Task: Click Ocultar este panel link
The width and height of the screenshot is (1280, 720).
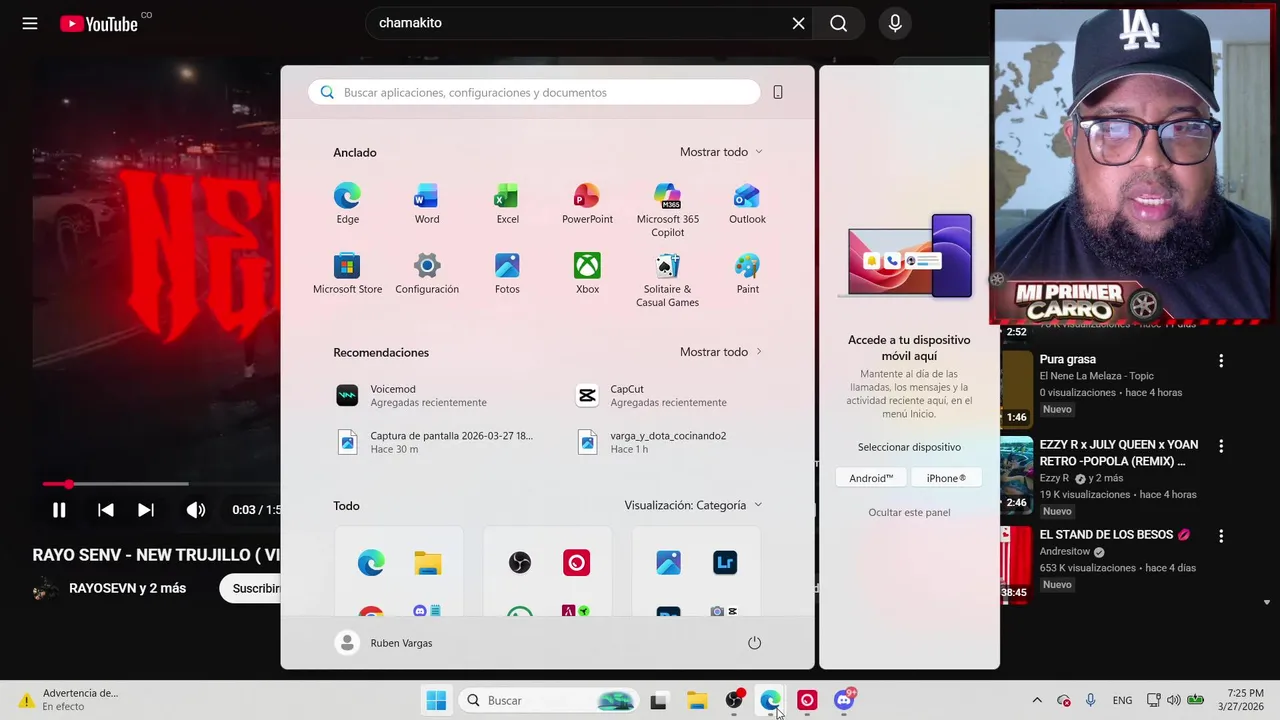Action: tap(909, 512)
